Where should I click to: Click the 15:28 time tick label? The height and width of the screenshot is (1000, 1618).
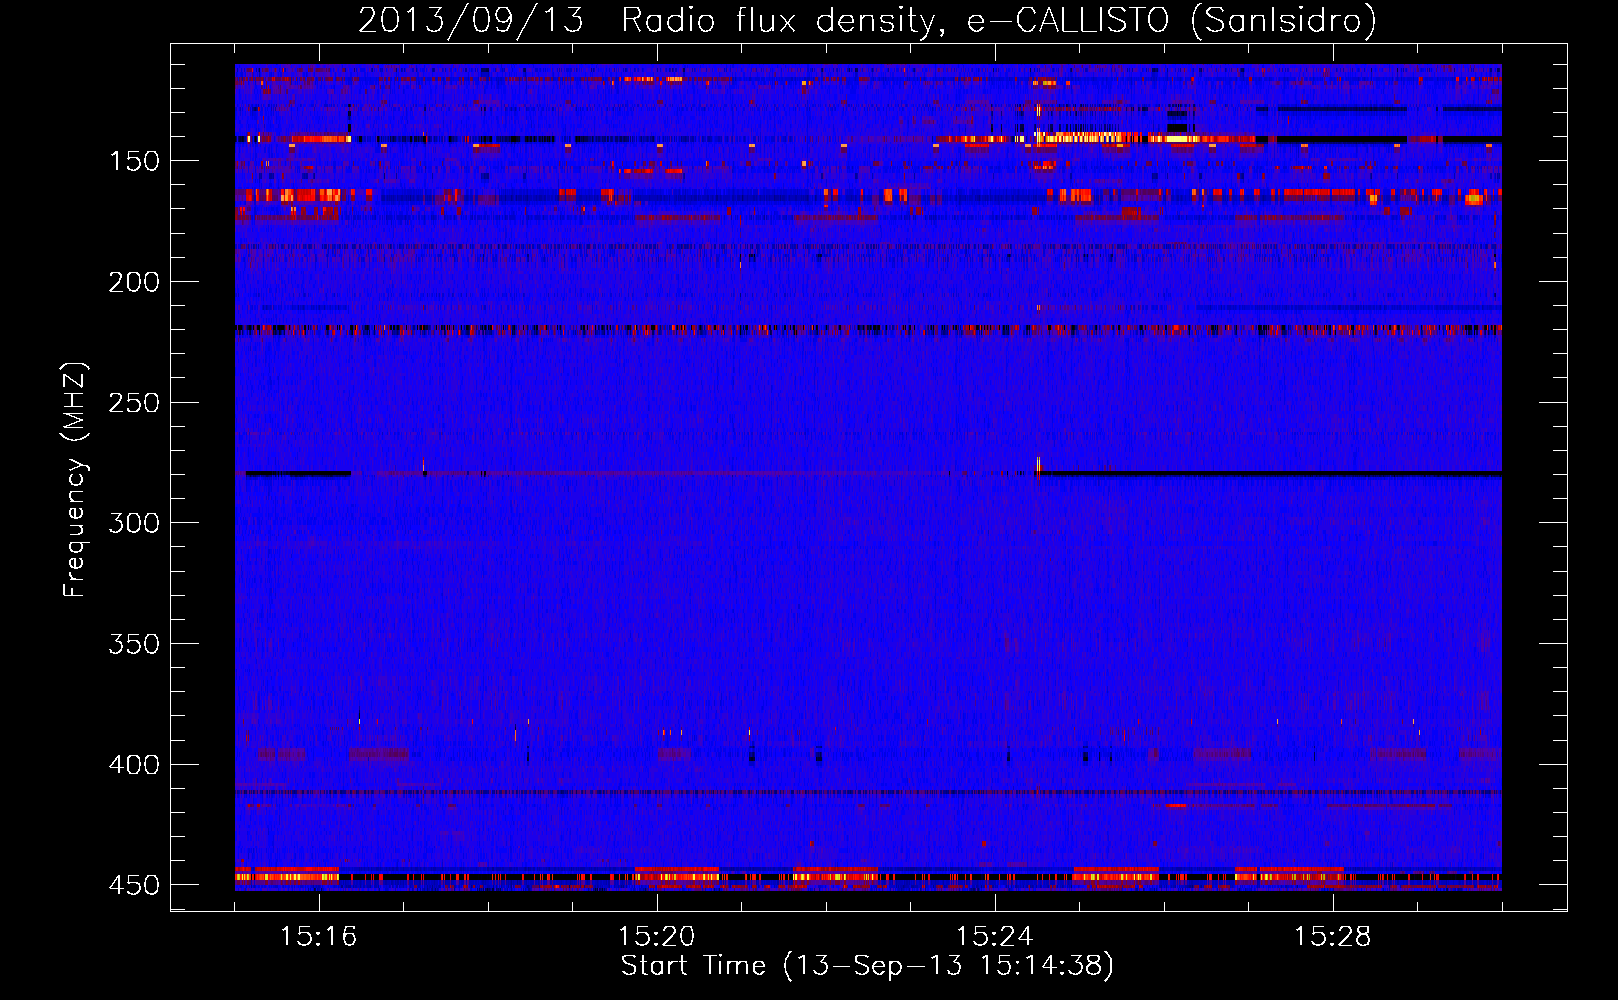click(x=1333, y=937)
